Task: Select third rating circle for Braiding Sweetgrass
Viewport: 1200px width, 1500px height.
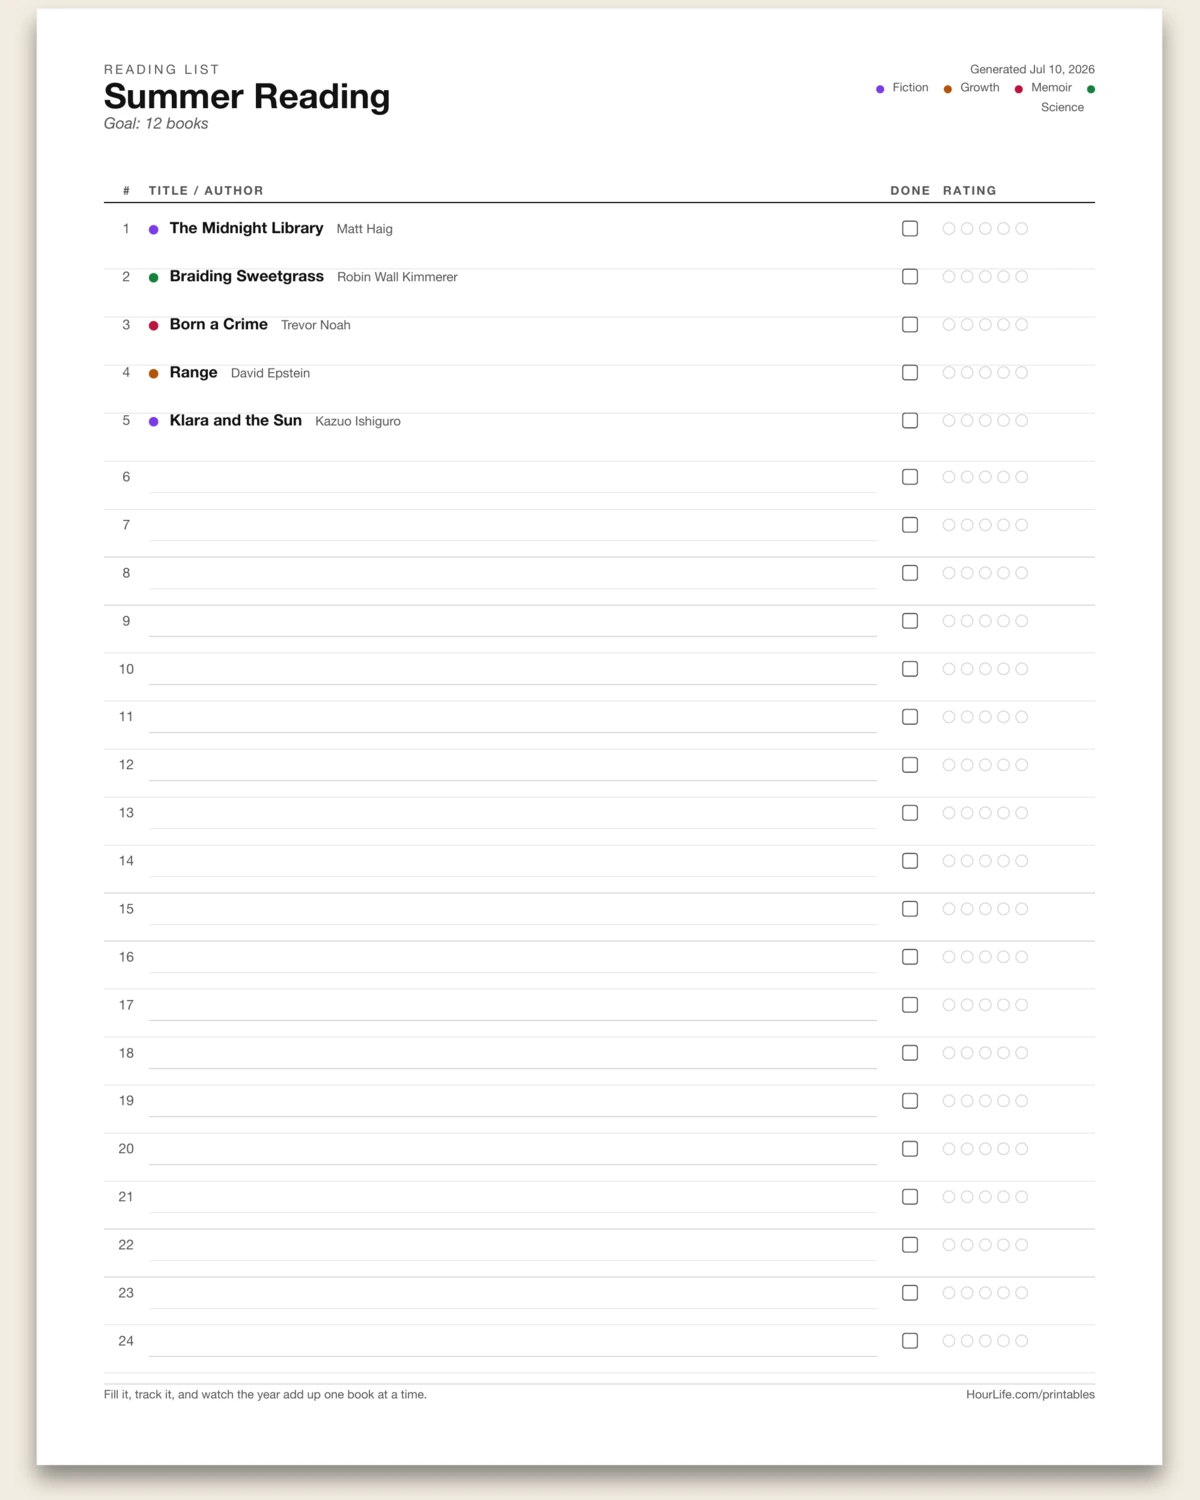Action: [985, 277]
